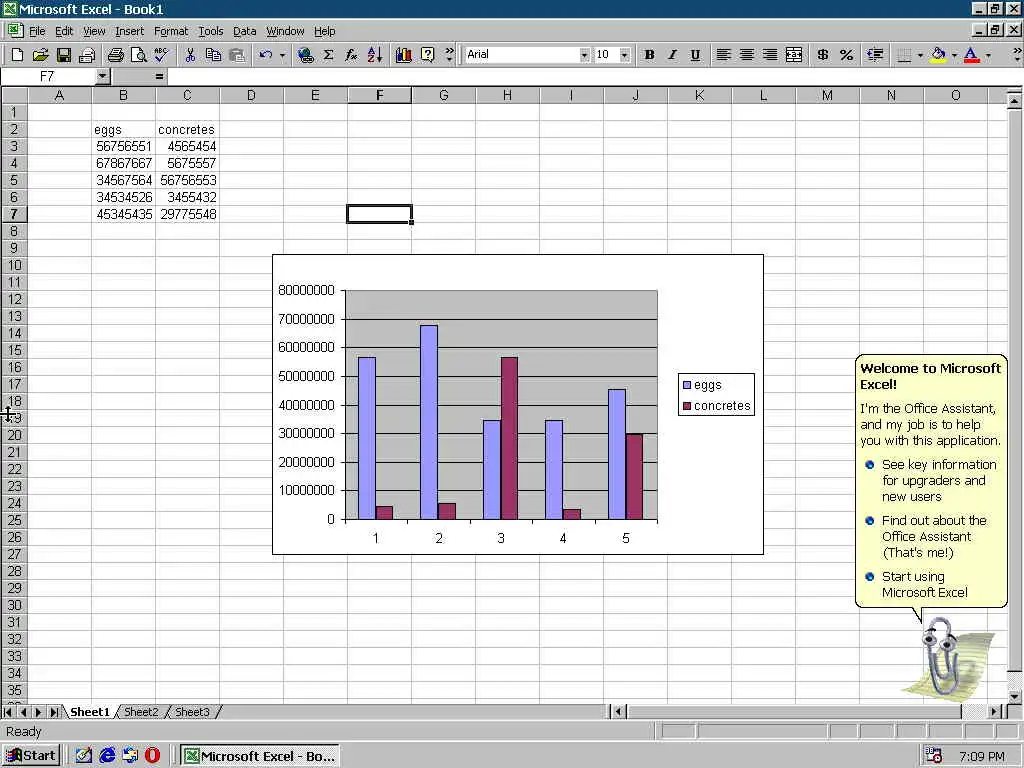Undo the last action with Undo icon

(265, 55)
